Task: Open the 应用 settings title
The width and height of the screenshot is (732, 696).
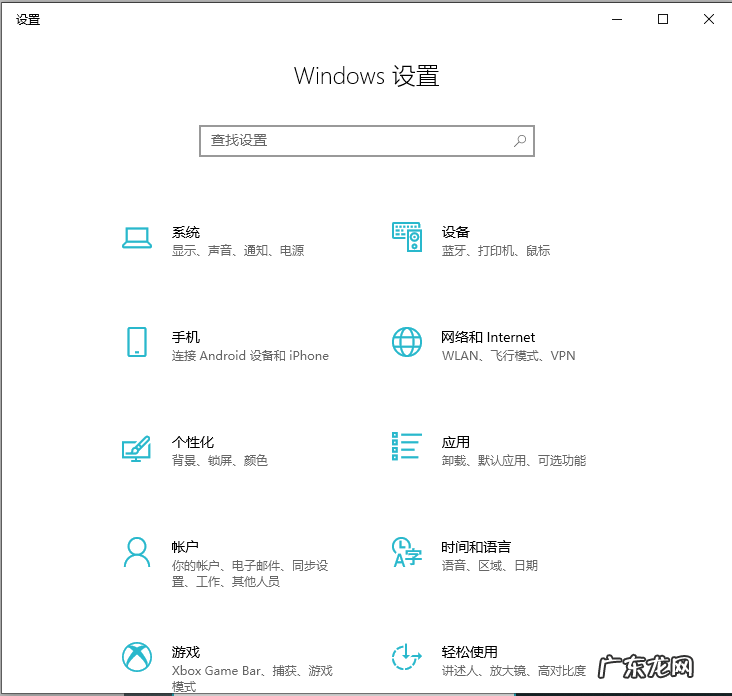Action: tap(456, 442)
